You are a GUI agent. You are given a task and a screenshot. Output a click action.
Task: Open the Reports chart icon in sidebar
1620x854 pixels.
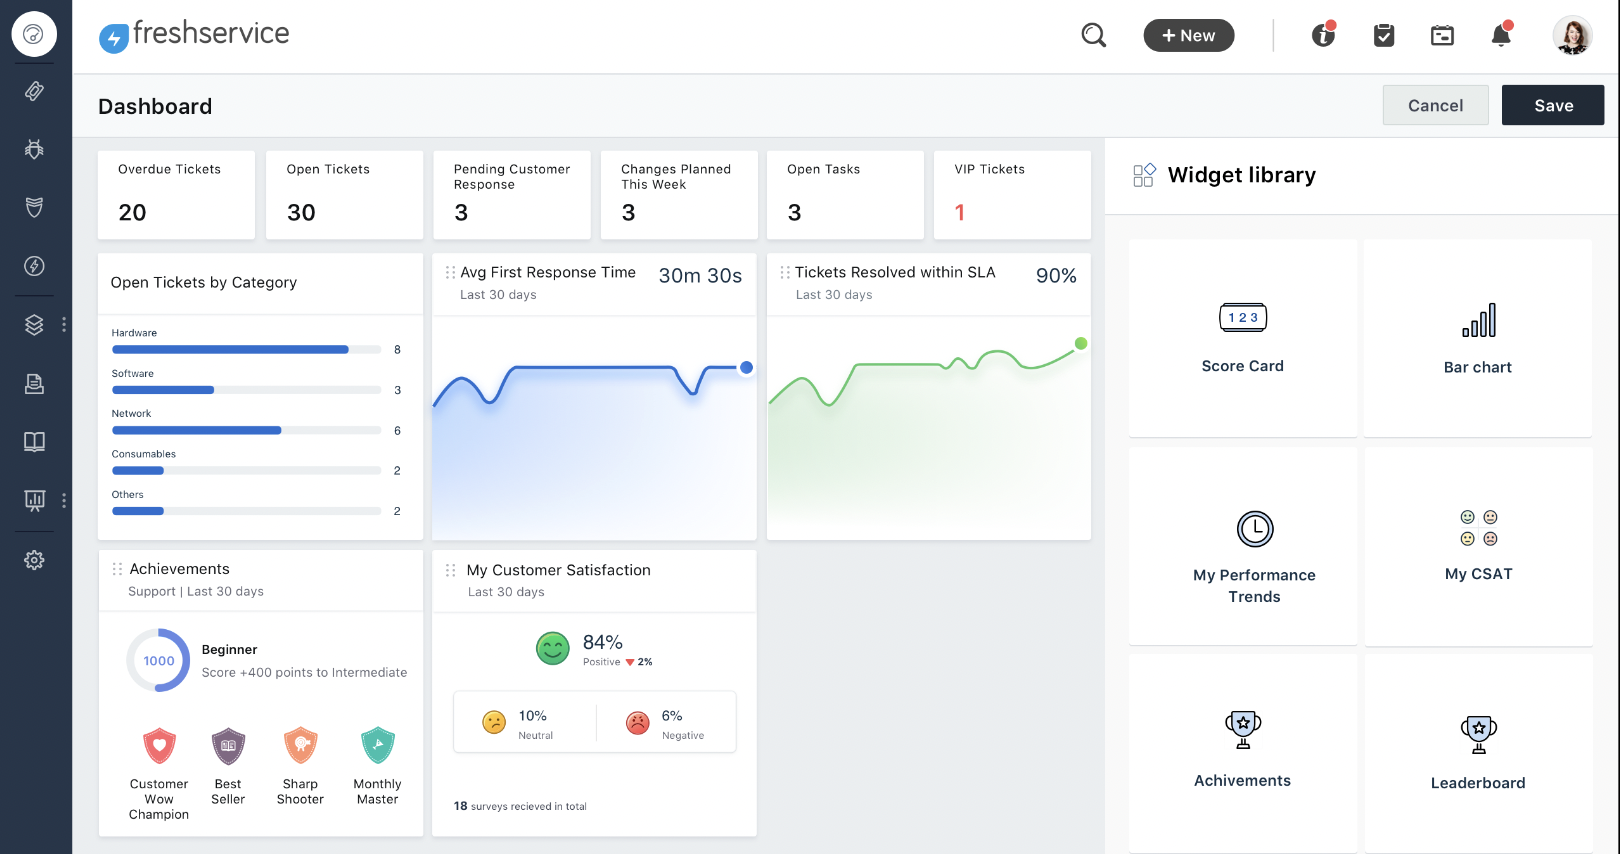(34, 500)
